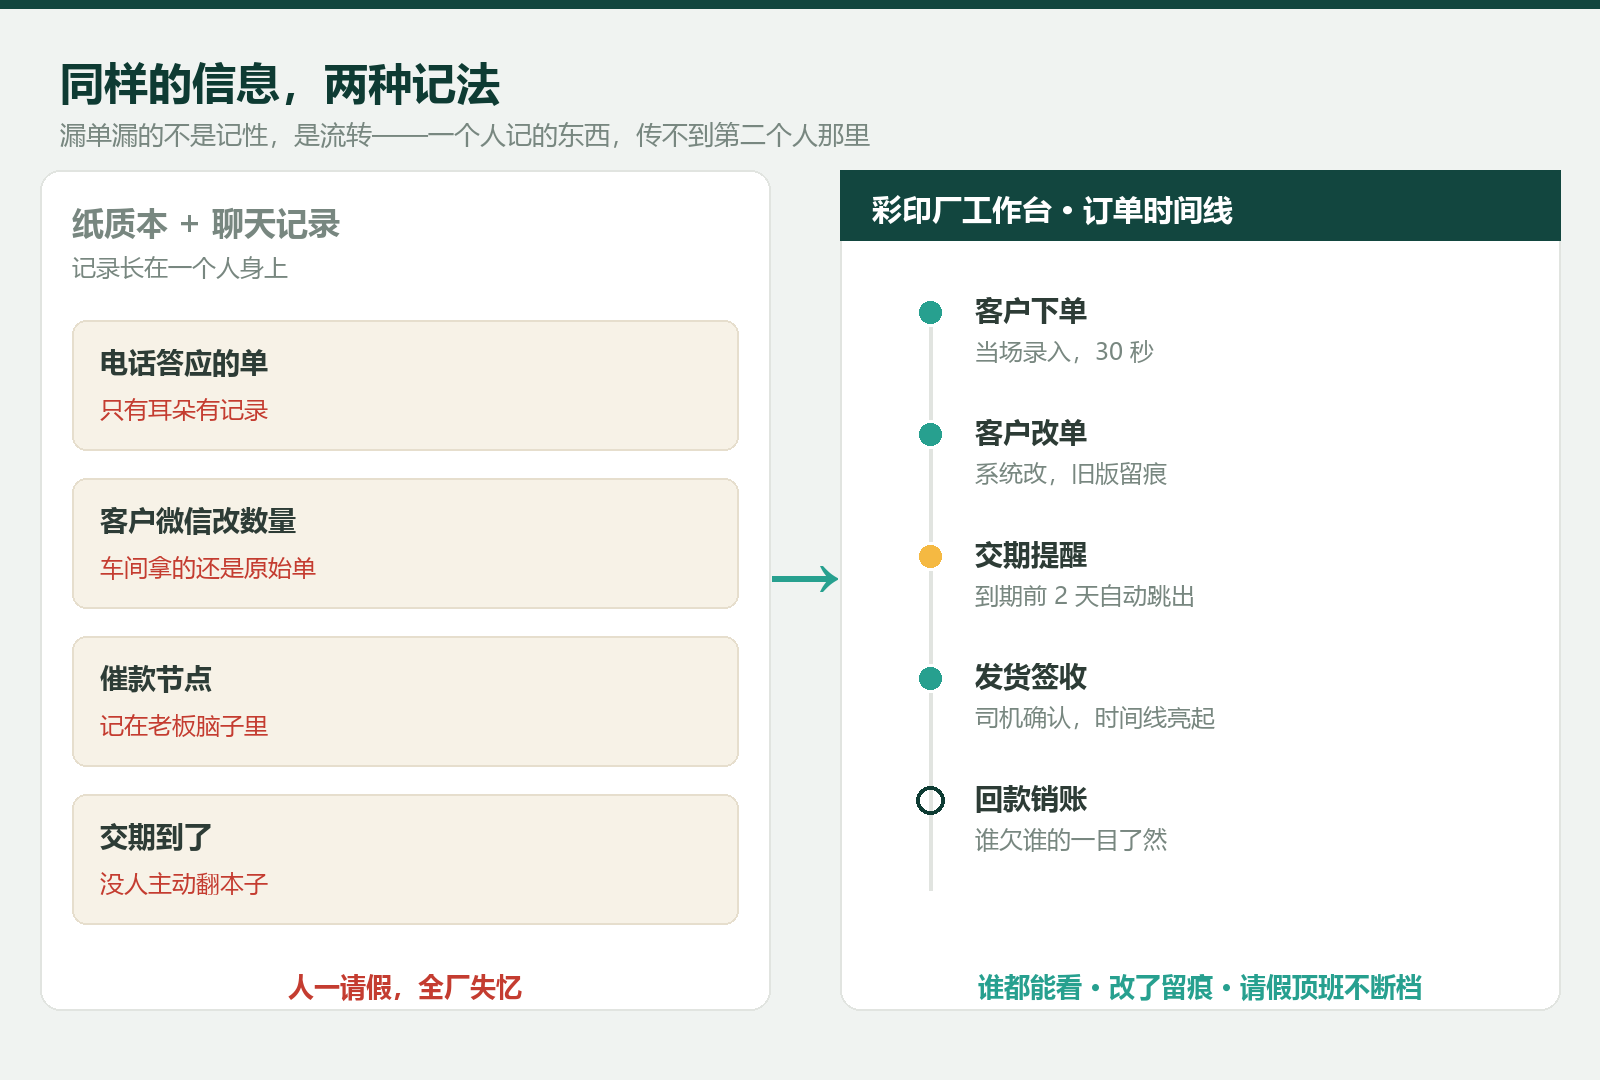Click the red text 记在老板脑子里
This screenshot has height=1080, width=1600.
tap(184, 726)
